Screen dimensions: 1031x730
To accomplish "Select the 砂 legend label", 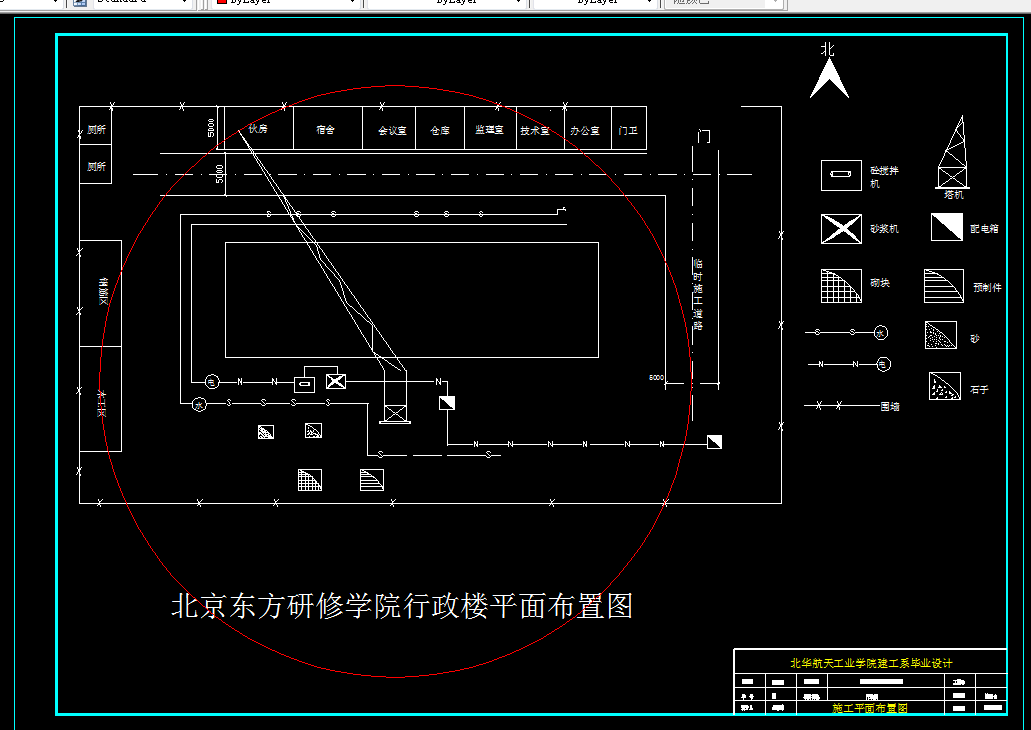I will point(974,339).
